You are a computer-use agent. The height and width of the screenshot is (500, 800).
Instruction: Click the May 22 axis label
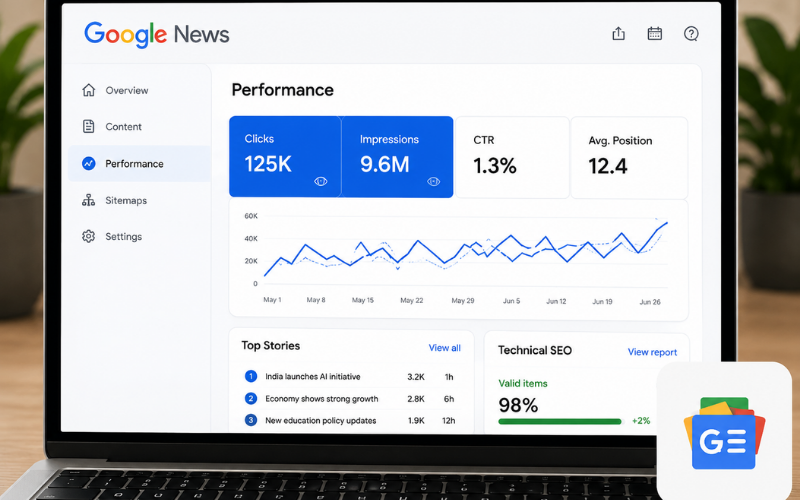pos(412,300)
